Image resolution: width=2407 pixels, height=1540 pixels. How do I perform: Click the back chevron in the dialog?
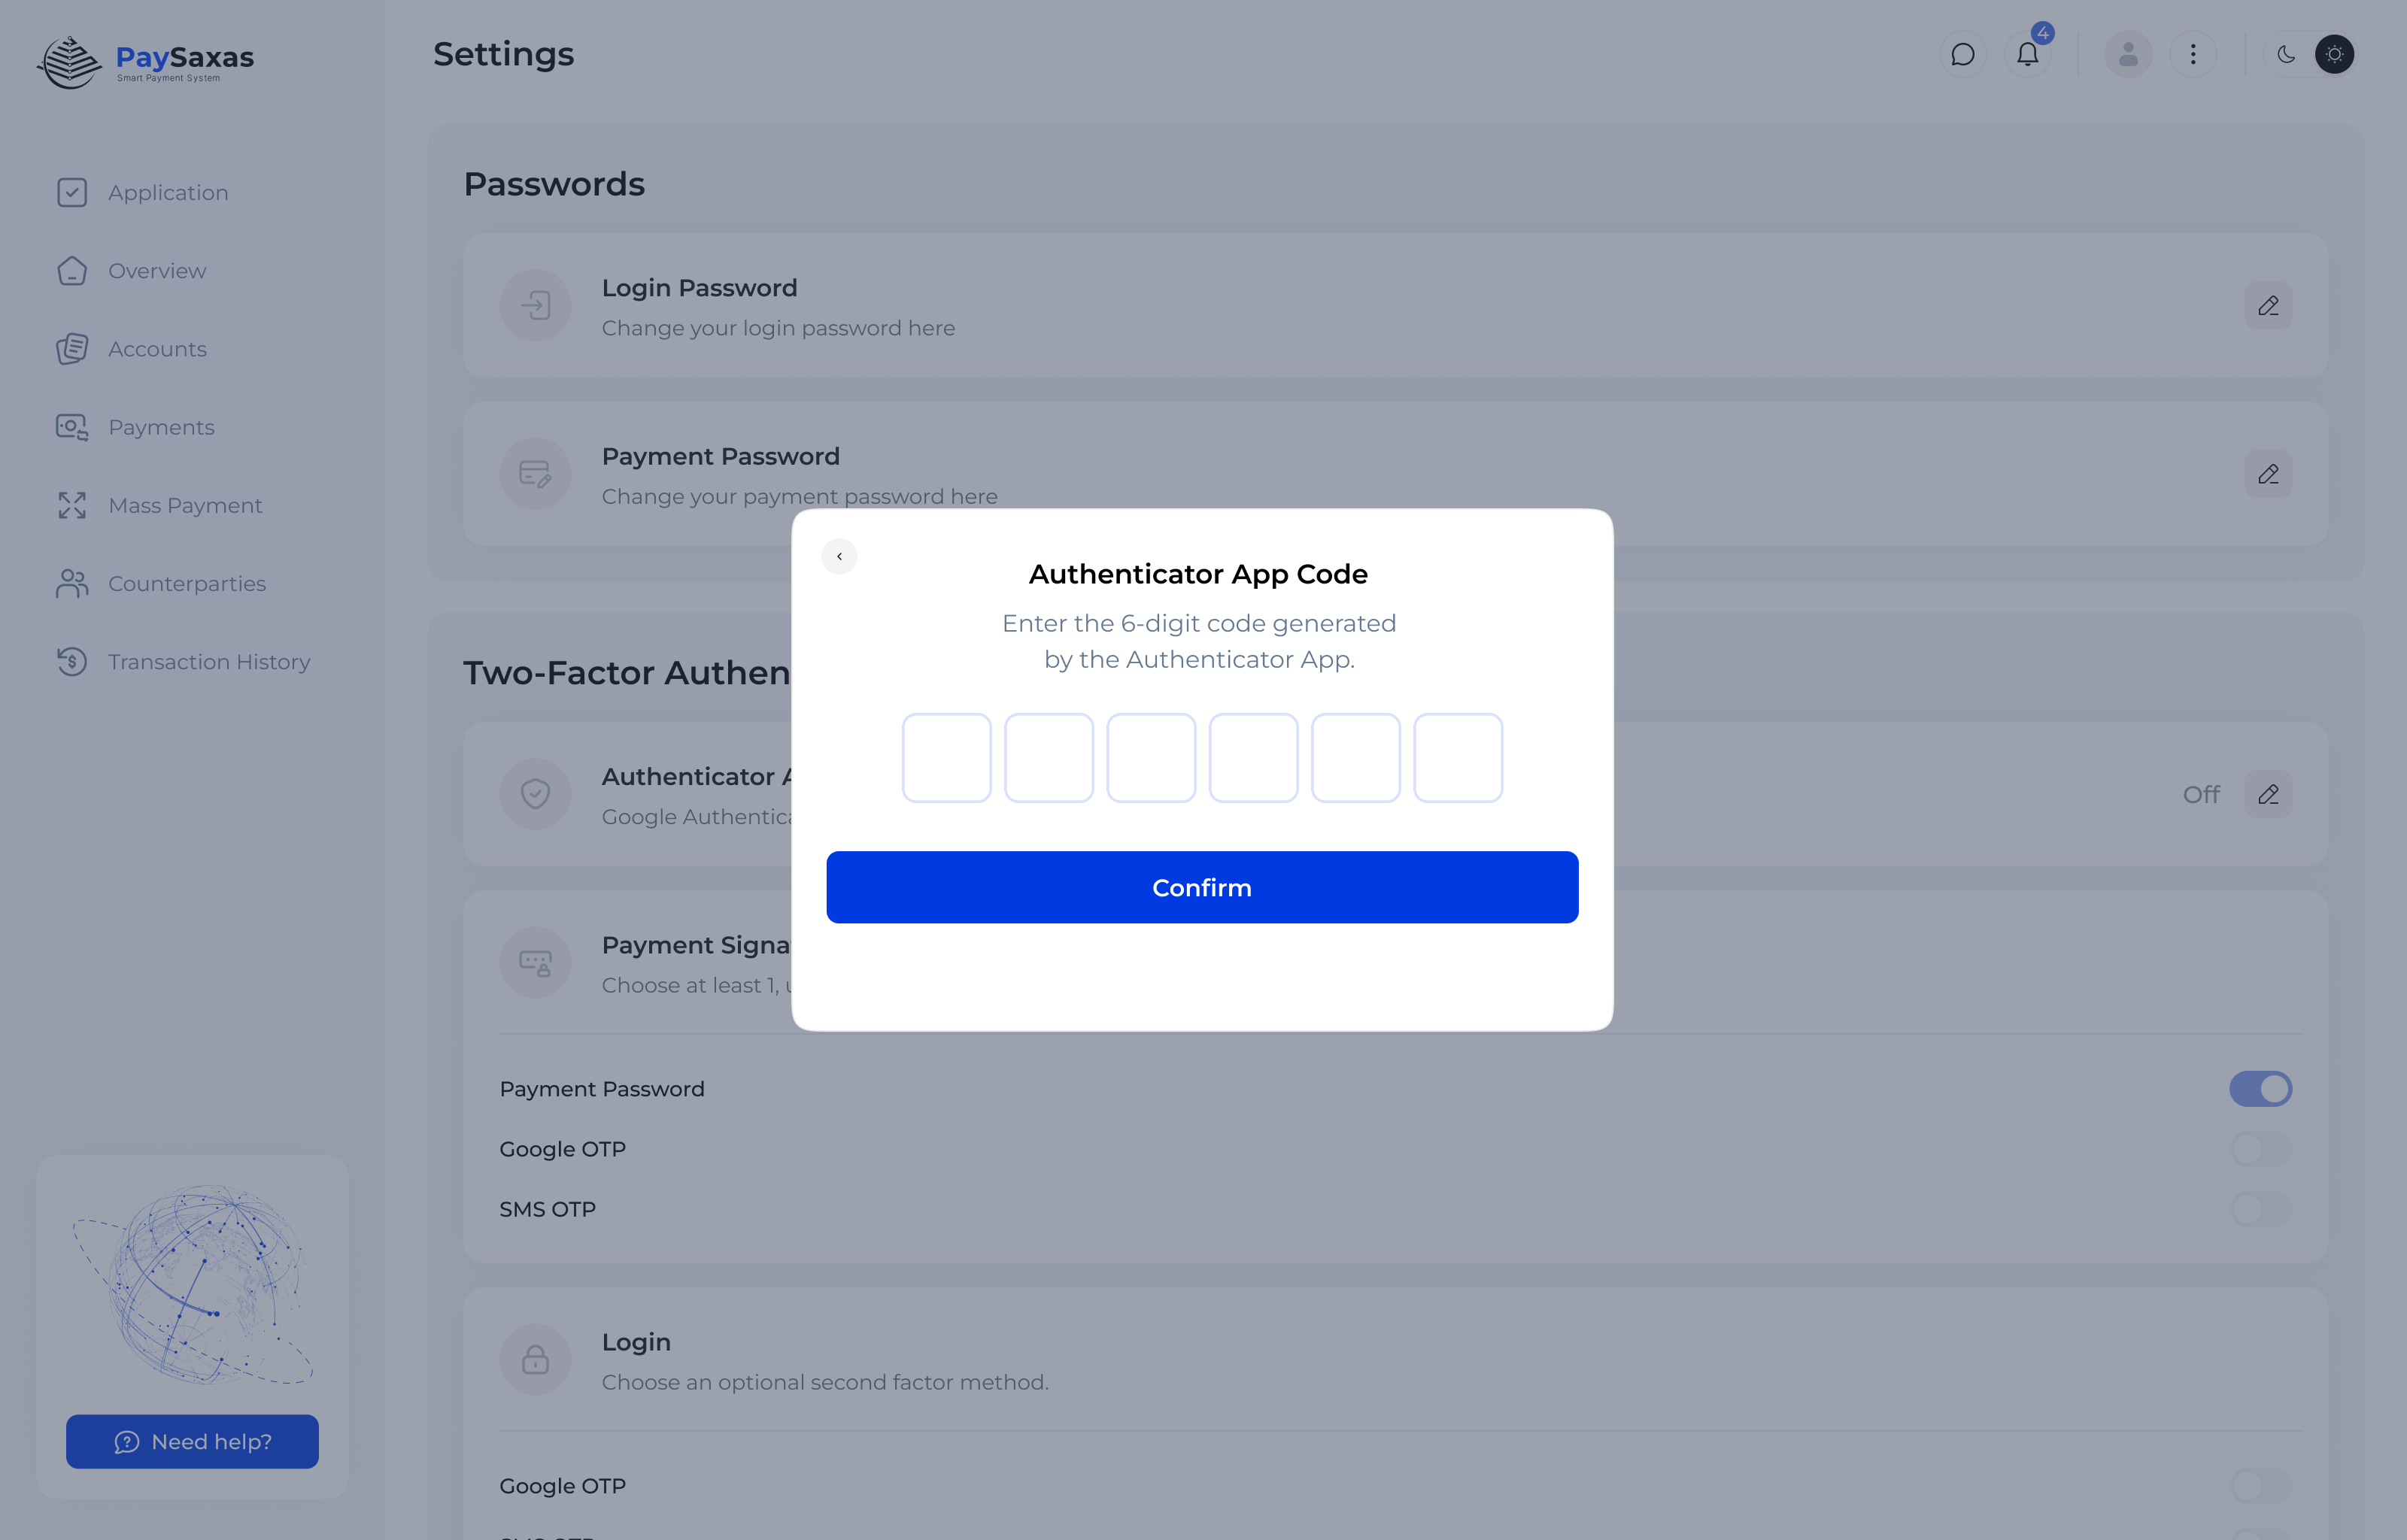tap(839, 556)
